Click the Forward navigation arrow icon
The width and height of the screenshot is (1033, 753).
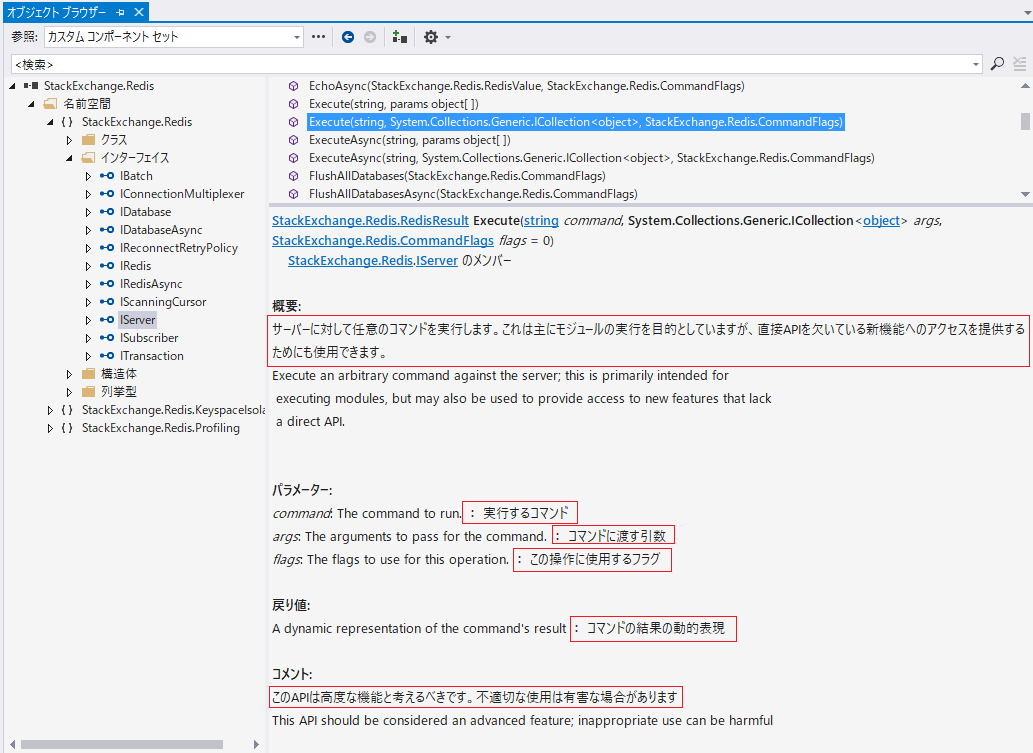click(x=370, y=38)
